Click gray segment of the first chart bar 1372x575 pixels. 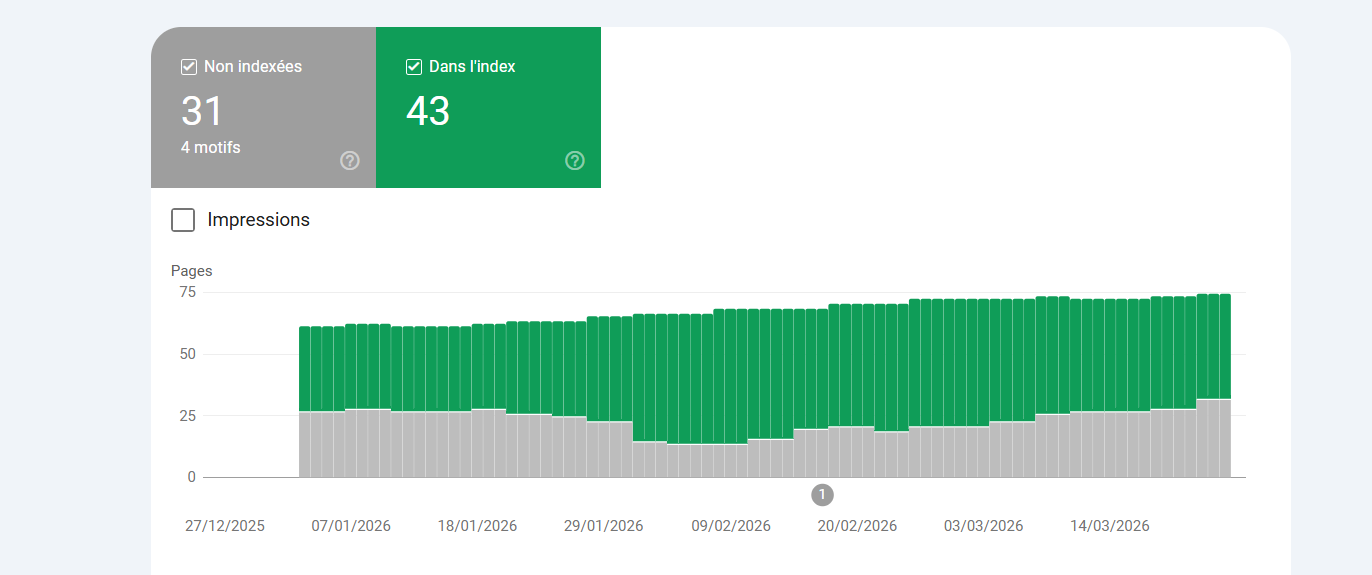(305, 444)
